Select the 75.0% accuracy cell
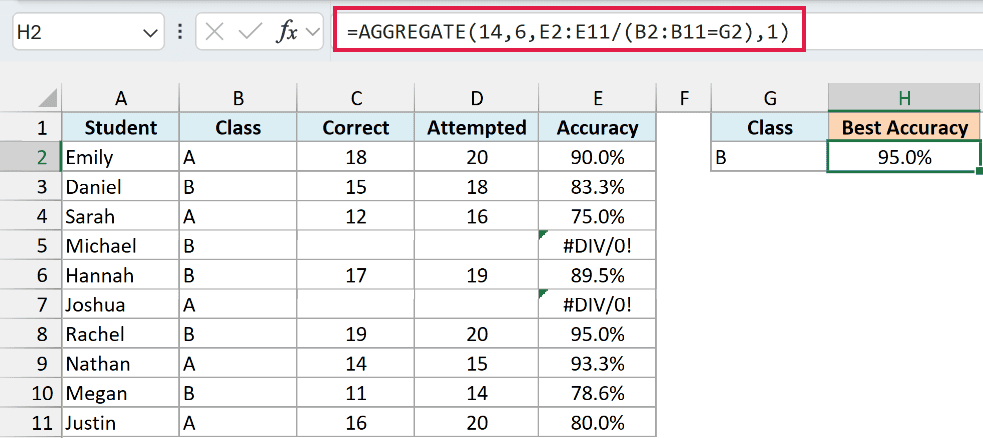 597,216
